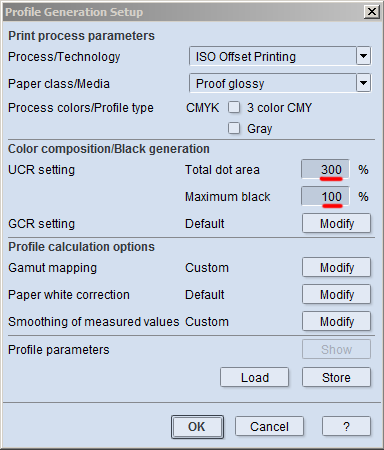Modify the GCR setting
The height and width of the screenshot is (450, 384).
pyautogui.click(x=336, y=223)
